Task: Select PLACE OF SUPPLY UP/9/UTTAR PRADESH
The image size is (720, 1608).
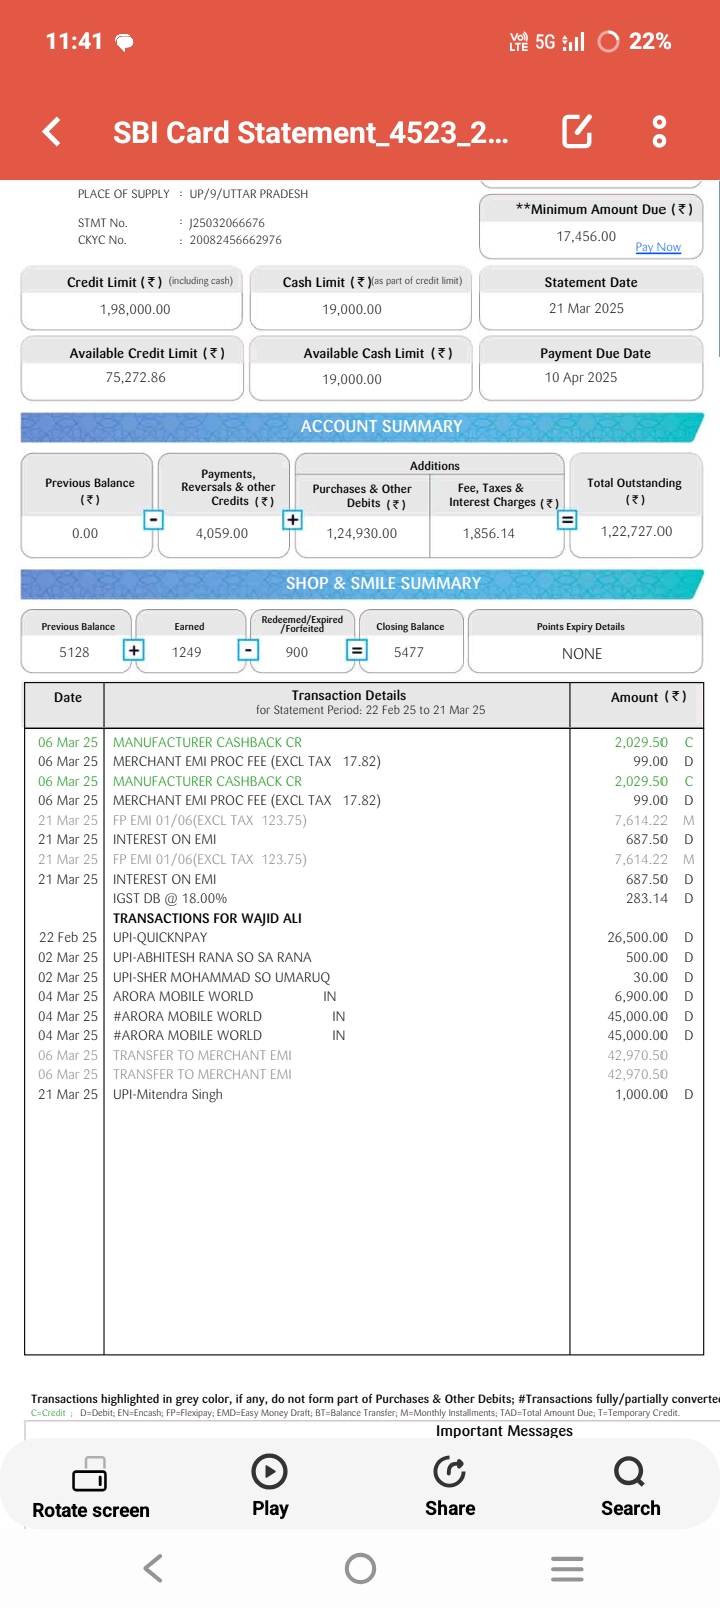Action: tap(193, 194)
